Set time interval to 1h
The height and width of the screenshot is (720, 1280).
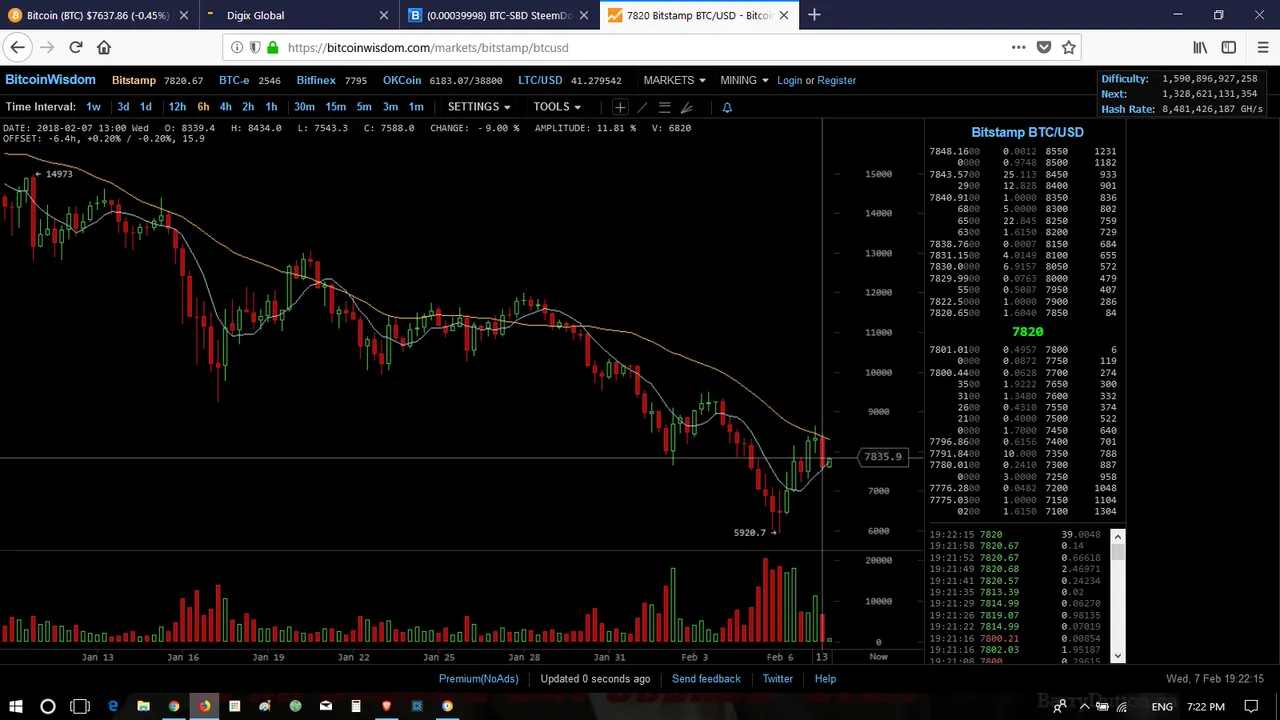[271, 107]
